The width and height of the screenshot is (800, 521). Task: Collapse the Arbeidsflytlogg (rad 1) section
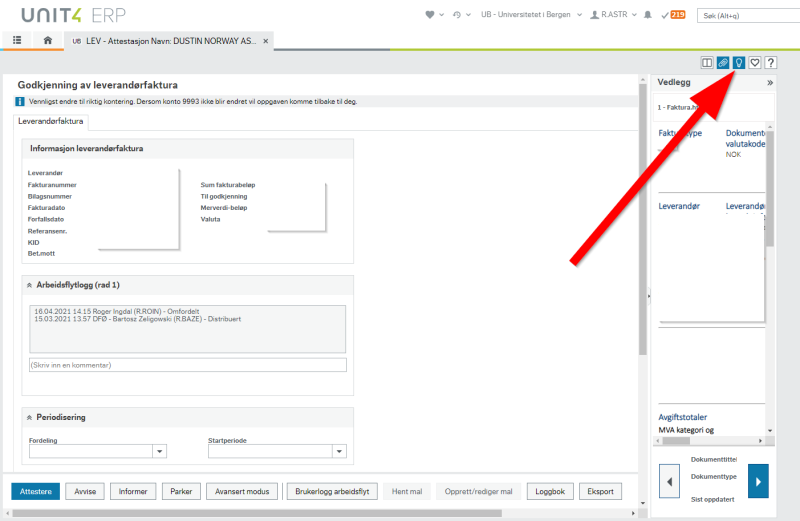click(x=29, y=285)
